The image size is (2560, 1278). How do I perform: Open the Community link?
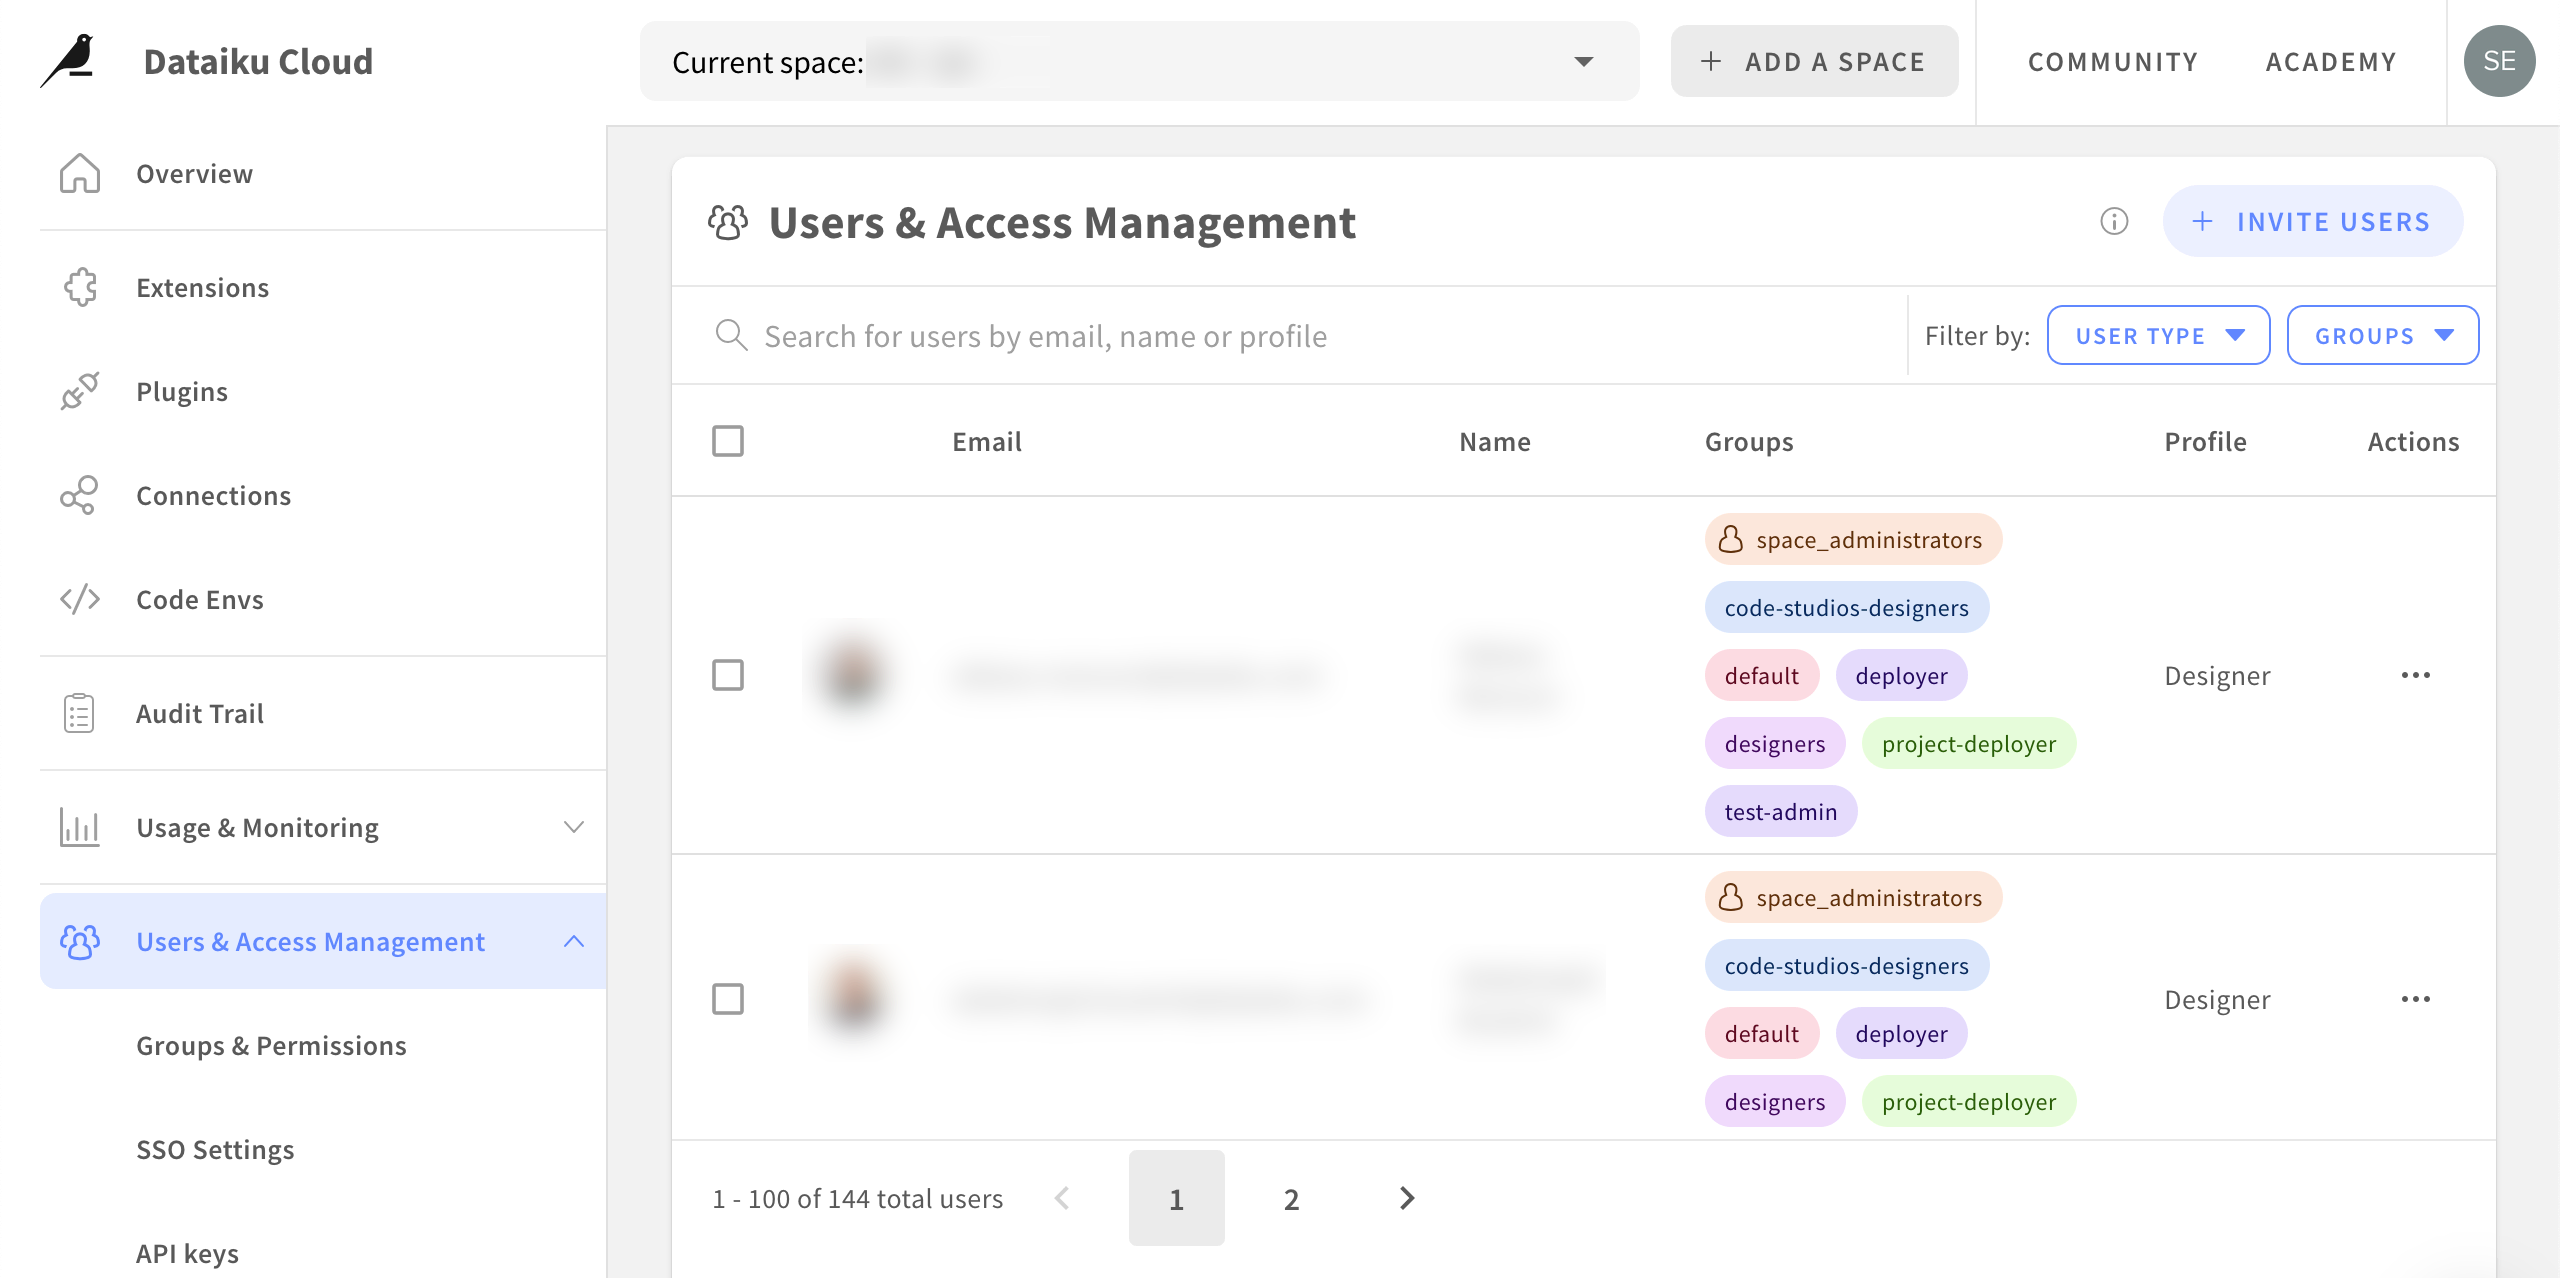click(2113, 61)
